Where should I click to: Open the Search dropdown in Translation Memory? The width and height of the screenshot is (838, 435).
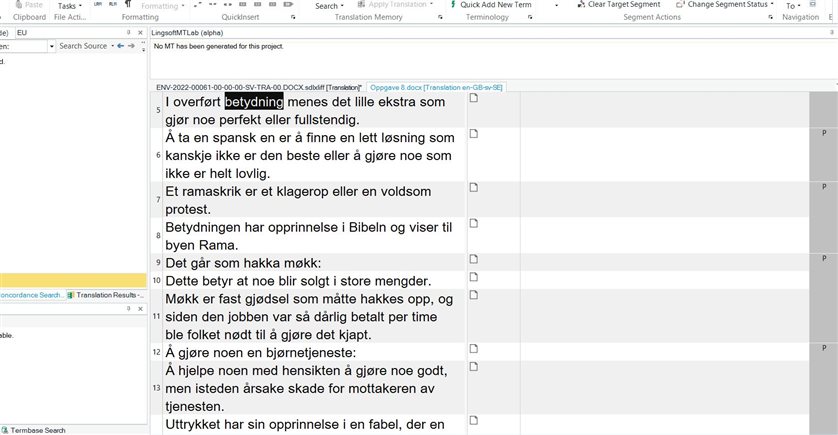pyautogui.click(x=329, y=6)
